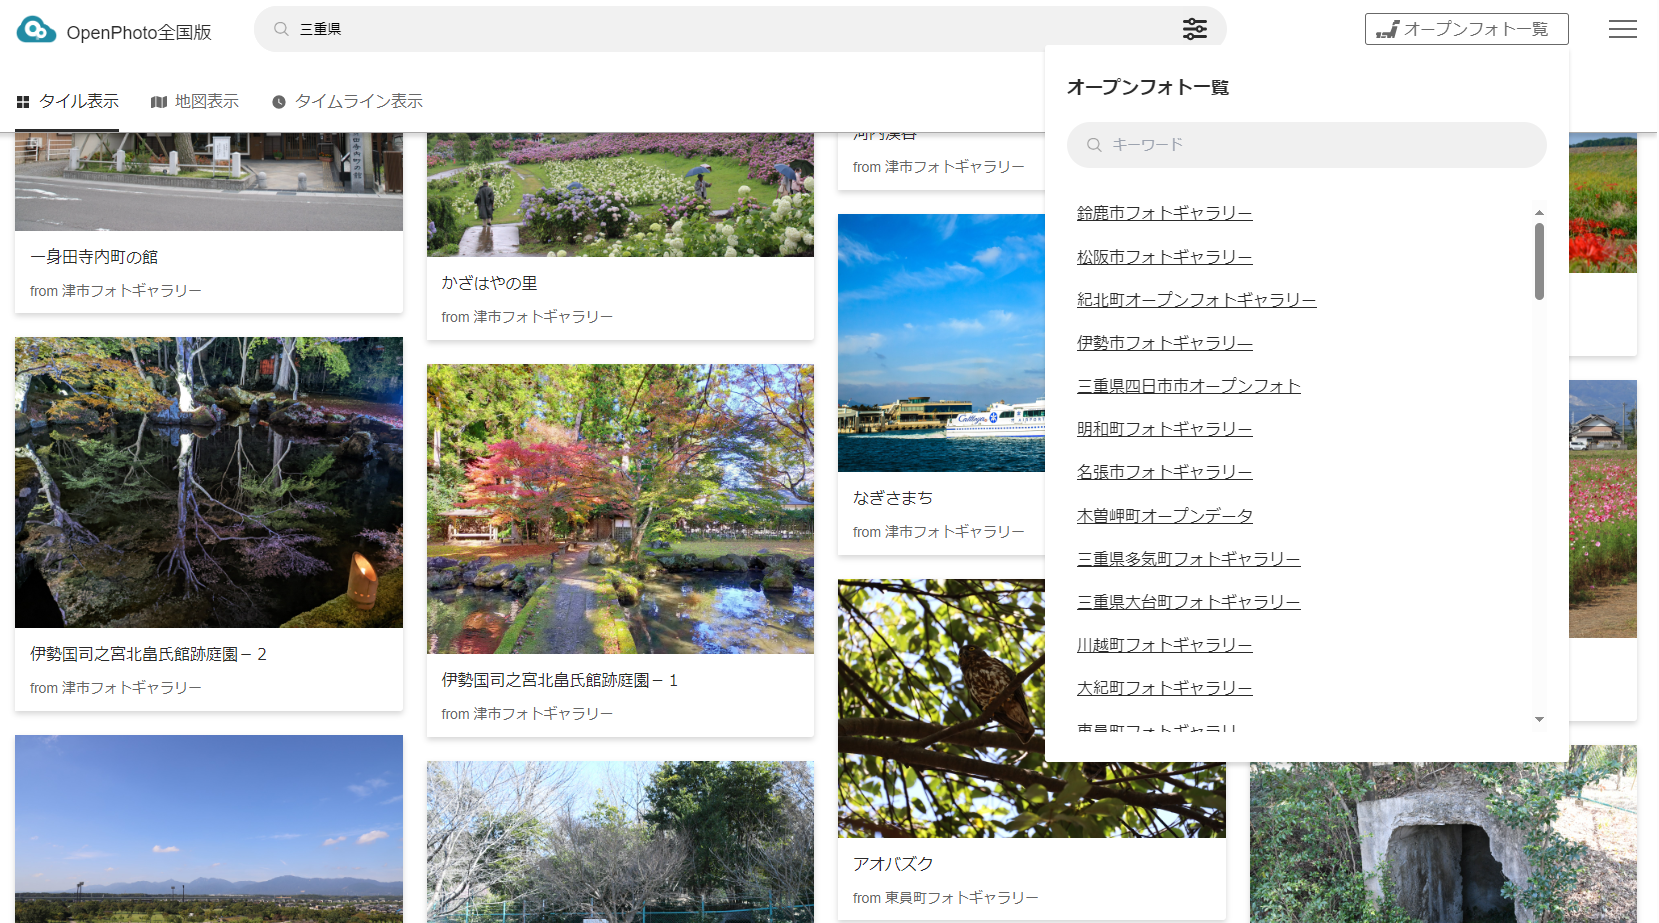This screenshot has height=923, width=1659.
Task: Click the アオバズク title
Action: [x=893, y=864]
